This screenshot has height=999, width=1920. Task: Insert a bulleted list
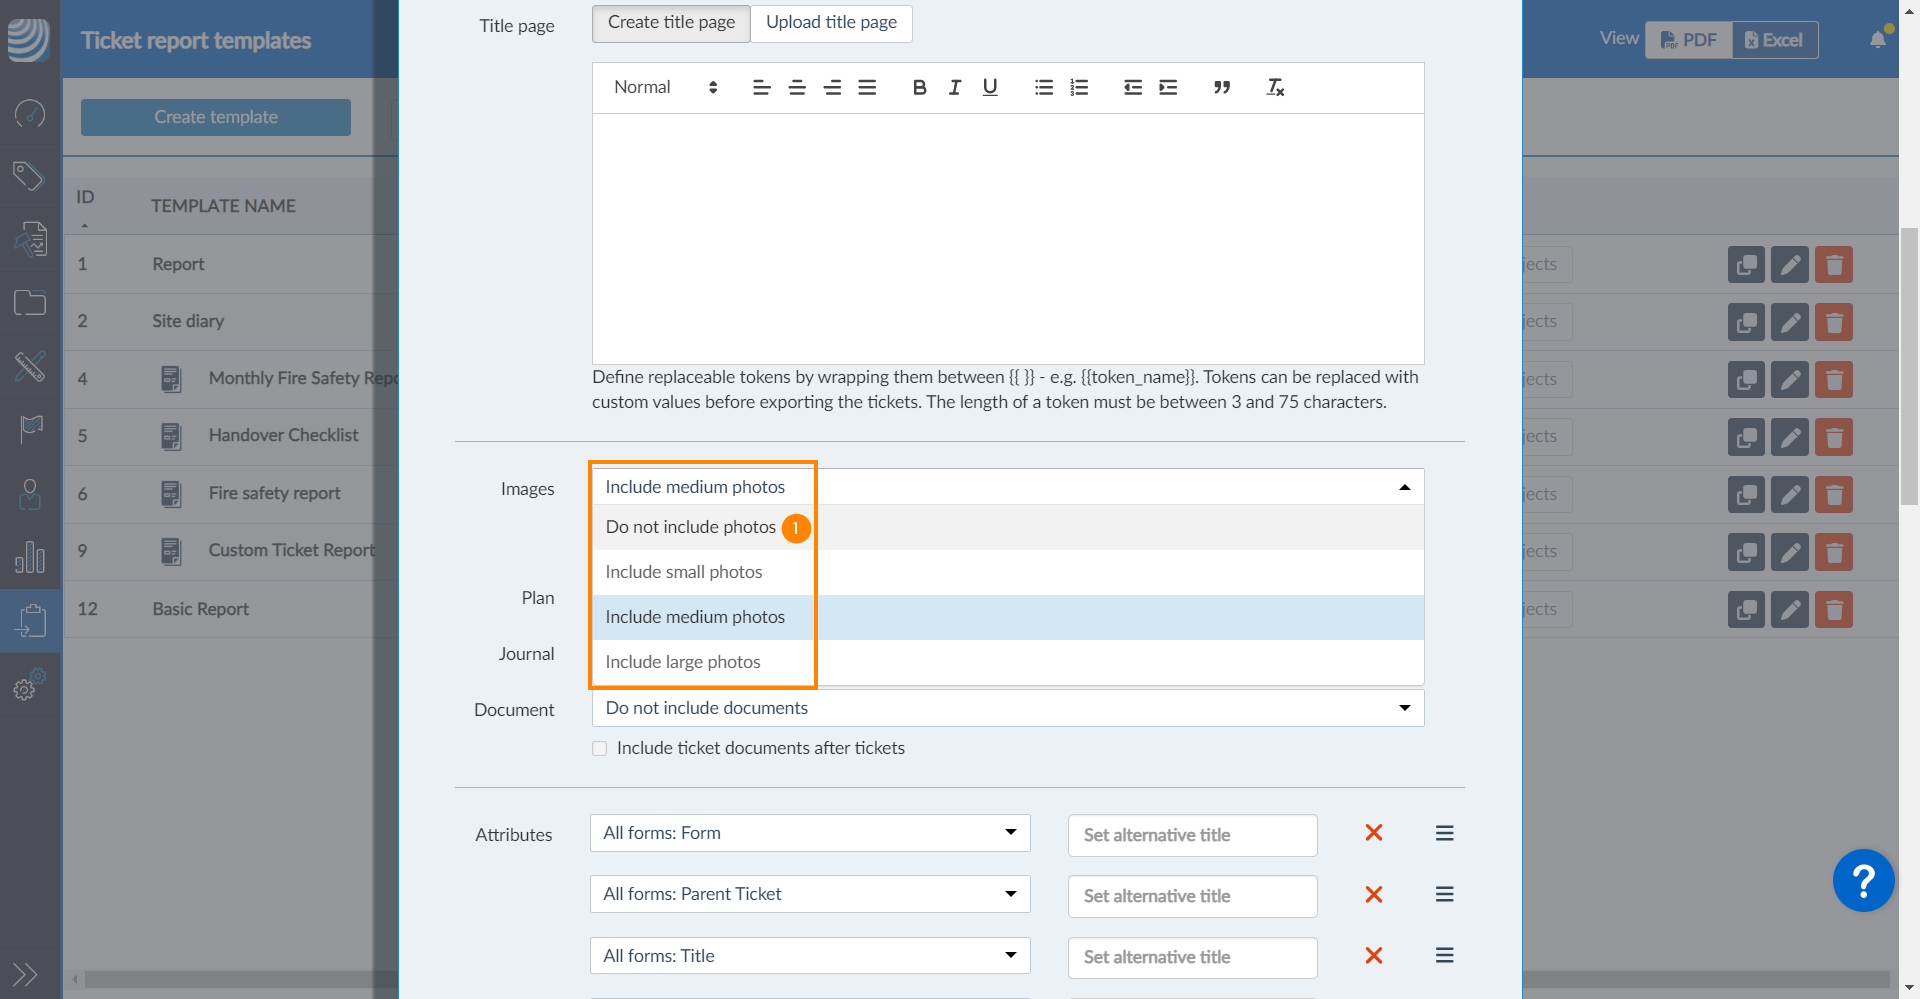(x=1043, y=88)
